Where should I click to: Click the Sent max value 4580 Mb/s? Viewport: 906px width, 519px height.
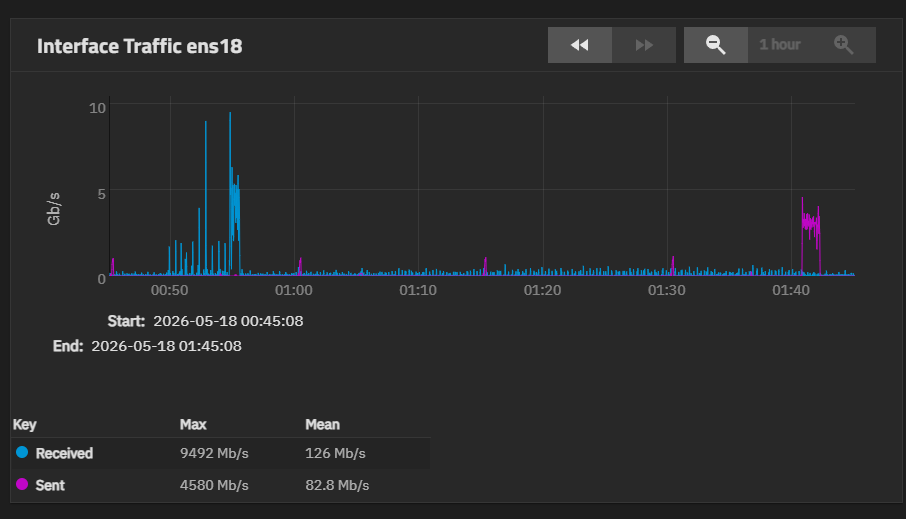tap(214, 485)
